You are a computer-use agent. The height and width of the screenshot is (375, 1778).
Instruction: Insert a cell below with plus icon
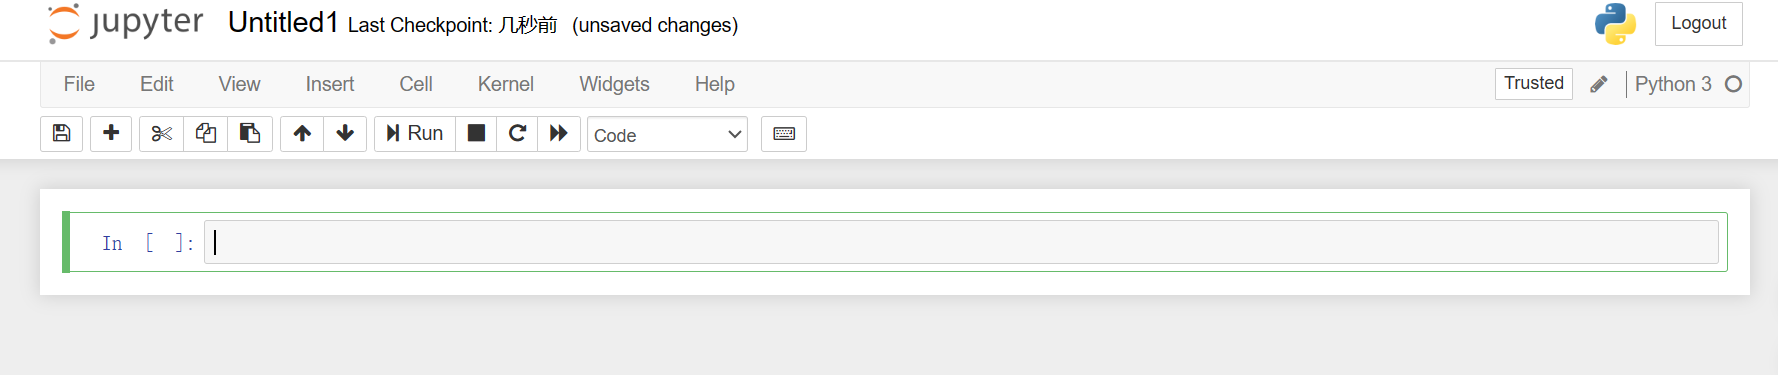tap(111, 134)
